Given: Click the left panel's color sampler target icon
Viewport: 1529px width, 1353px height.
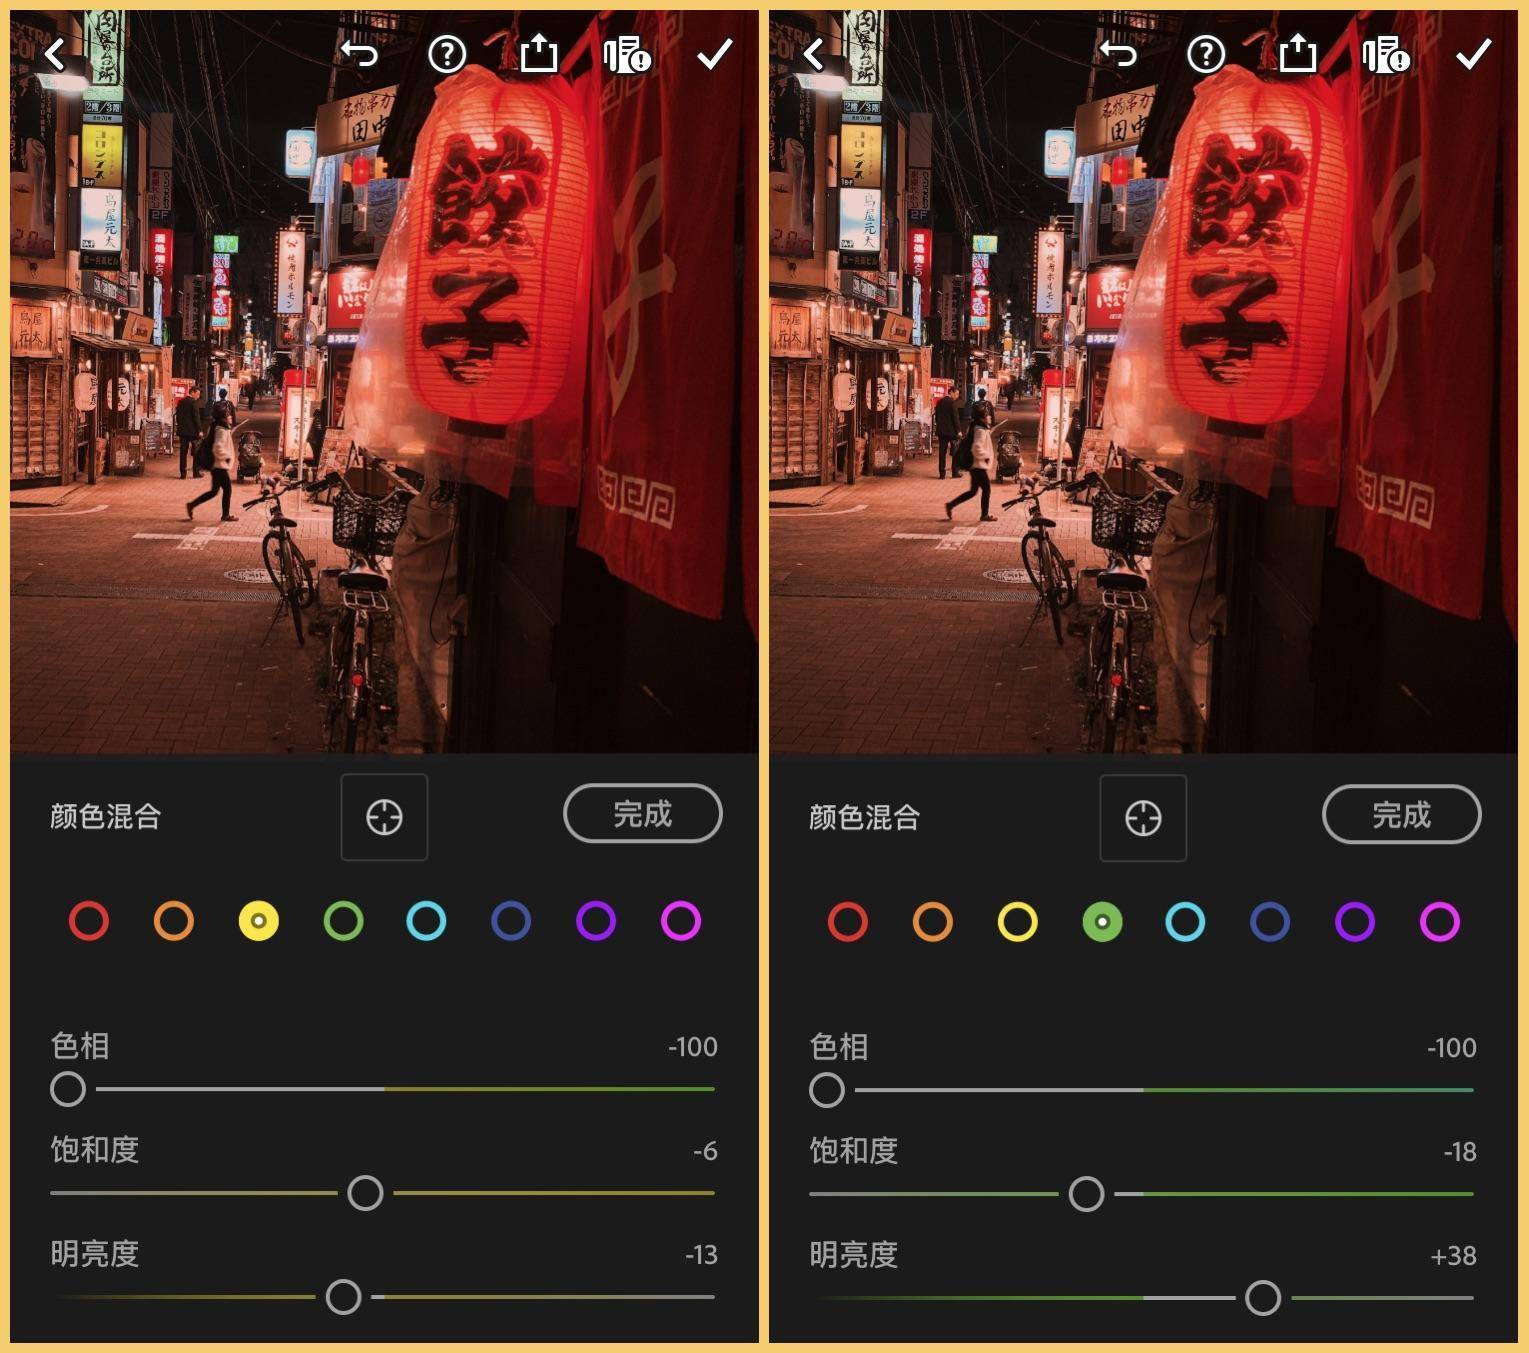Looking at the screenshot, I should 384,817.
